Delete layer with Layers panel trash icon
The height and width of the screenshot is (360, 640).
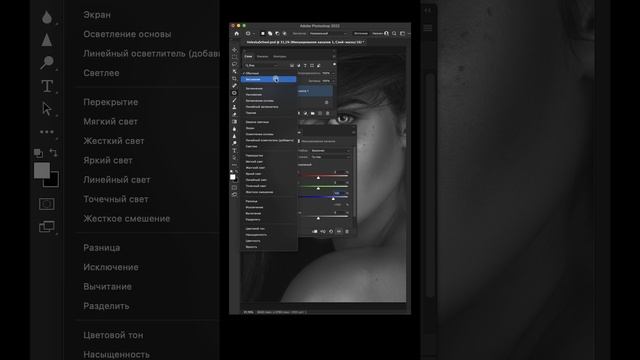(x=327, y=113)
